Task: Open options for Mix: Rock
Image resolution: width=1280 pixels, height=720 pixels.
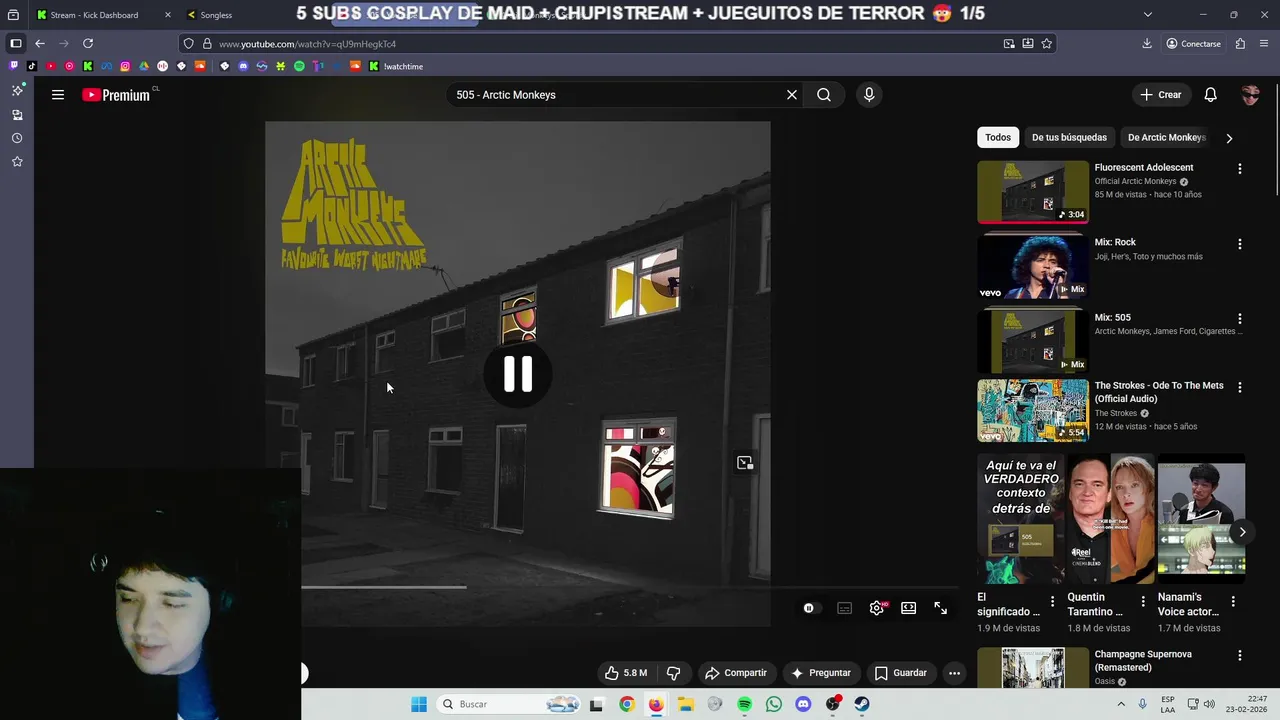Action: coord(1240,244)
